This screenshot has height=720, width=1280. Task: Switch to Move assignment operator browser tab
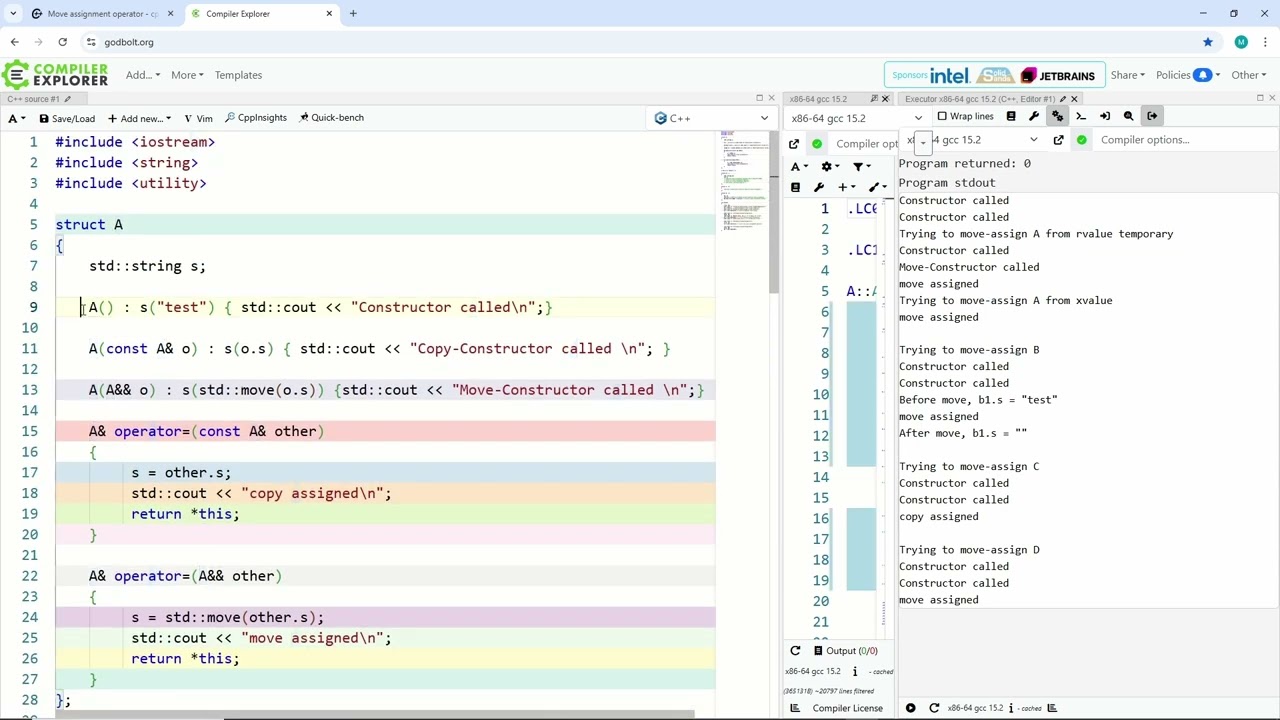click(x=103, y=14)
